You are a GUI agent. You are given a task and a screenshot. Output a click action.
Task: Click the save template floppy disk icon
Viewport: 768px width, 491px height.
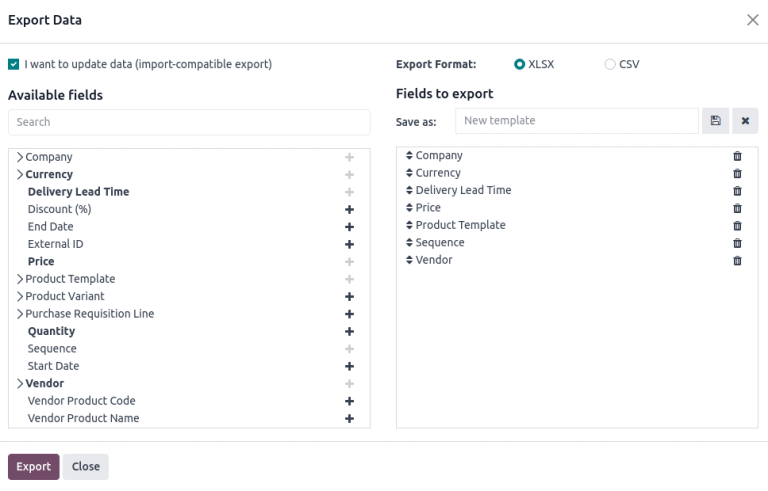[715, 121]
